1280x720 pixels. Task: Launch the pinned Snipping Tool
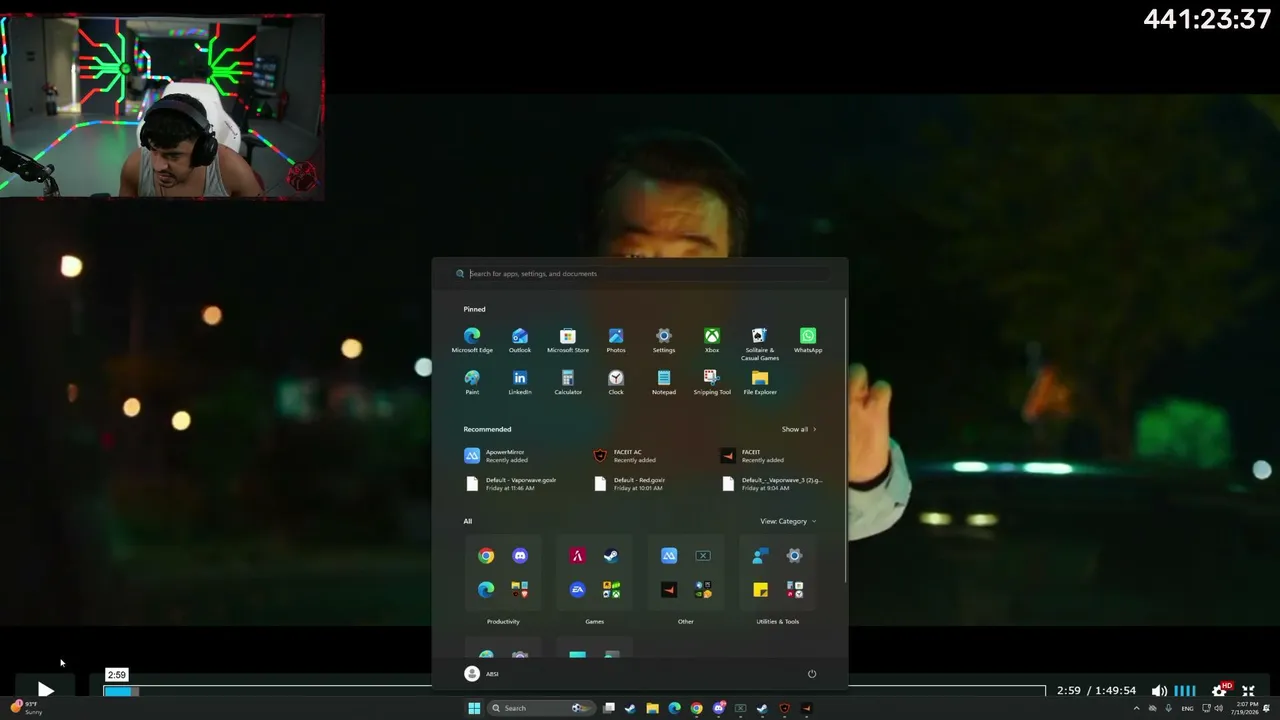tap(712, 382)
